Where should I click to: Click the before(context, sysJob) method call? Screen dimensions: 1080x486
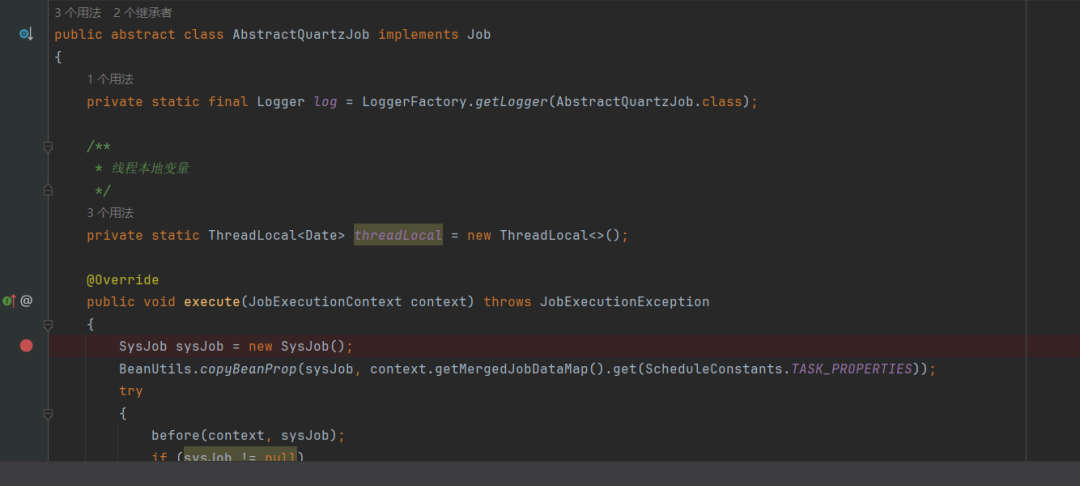tap(244, 436)
